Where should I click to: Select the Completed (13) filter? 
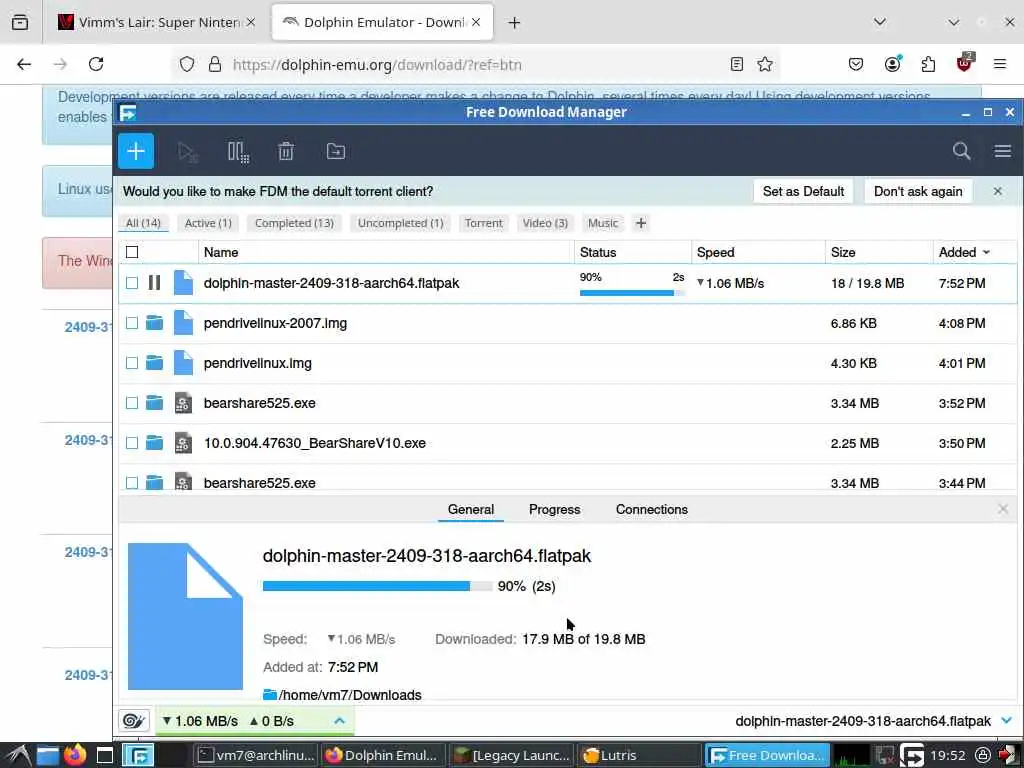pyautogui.click(x=294, y=223)
